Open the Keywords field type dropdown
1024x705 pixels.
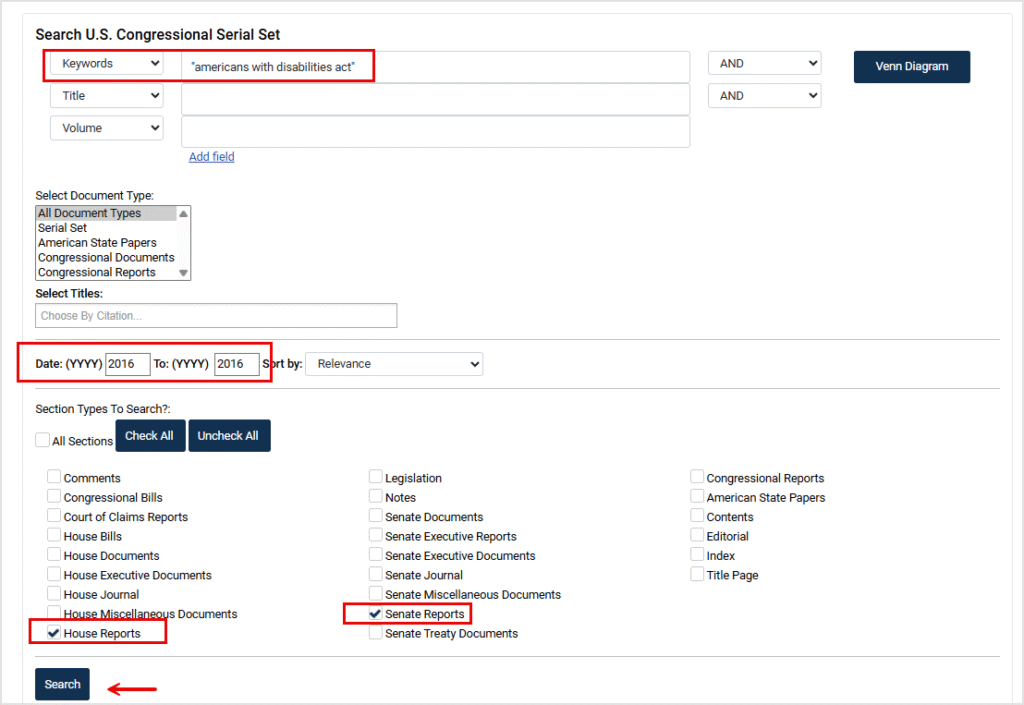pyautogui.click(x=107, y=64)
